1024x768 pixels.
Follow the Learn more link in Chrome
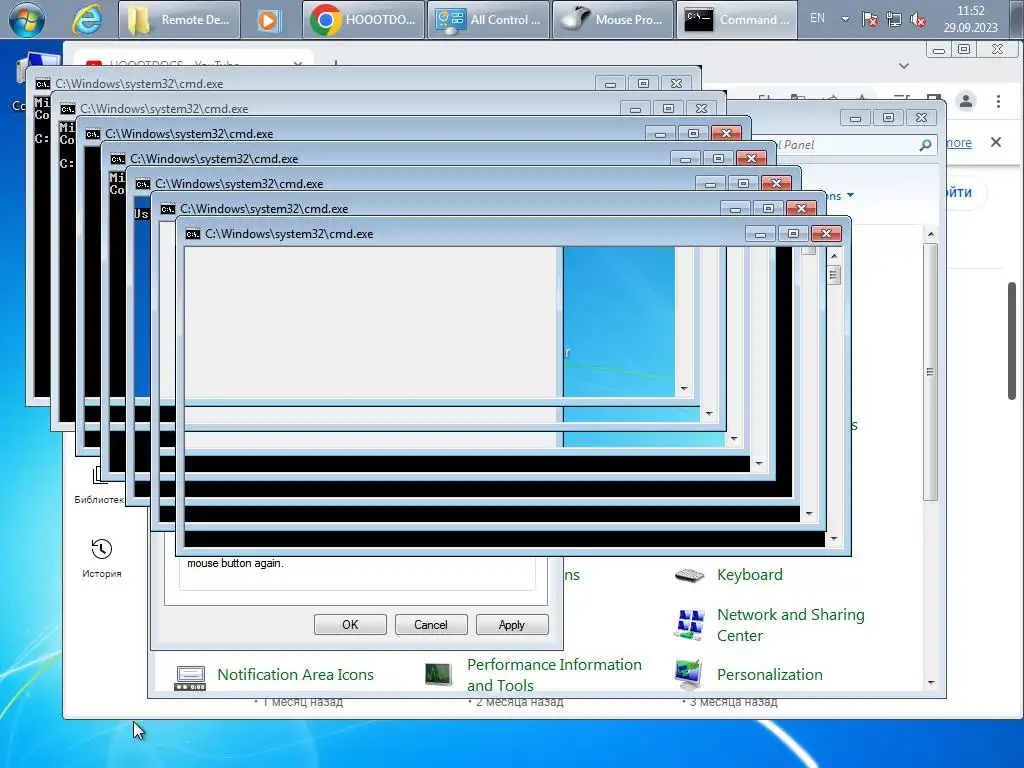coord(958,142)
